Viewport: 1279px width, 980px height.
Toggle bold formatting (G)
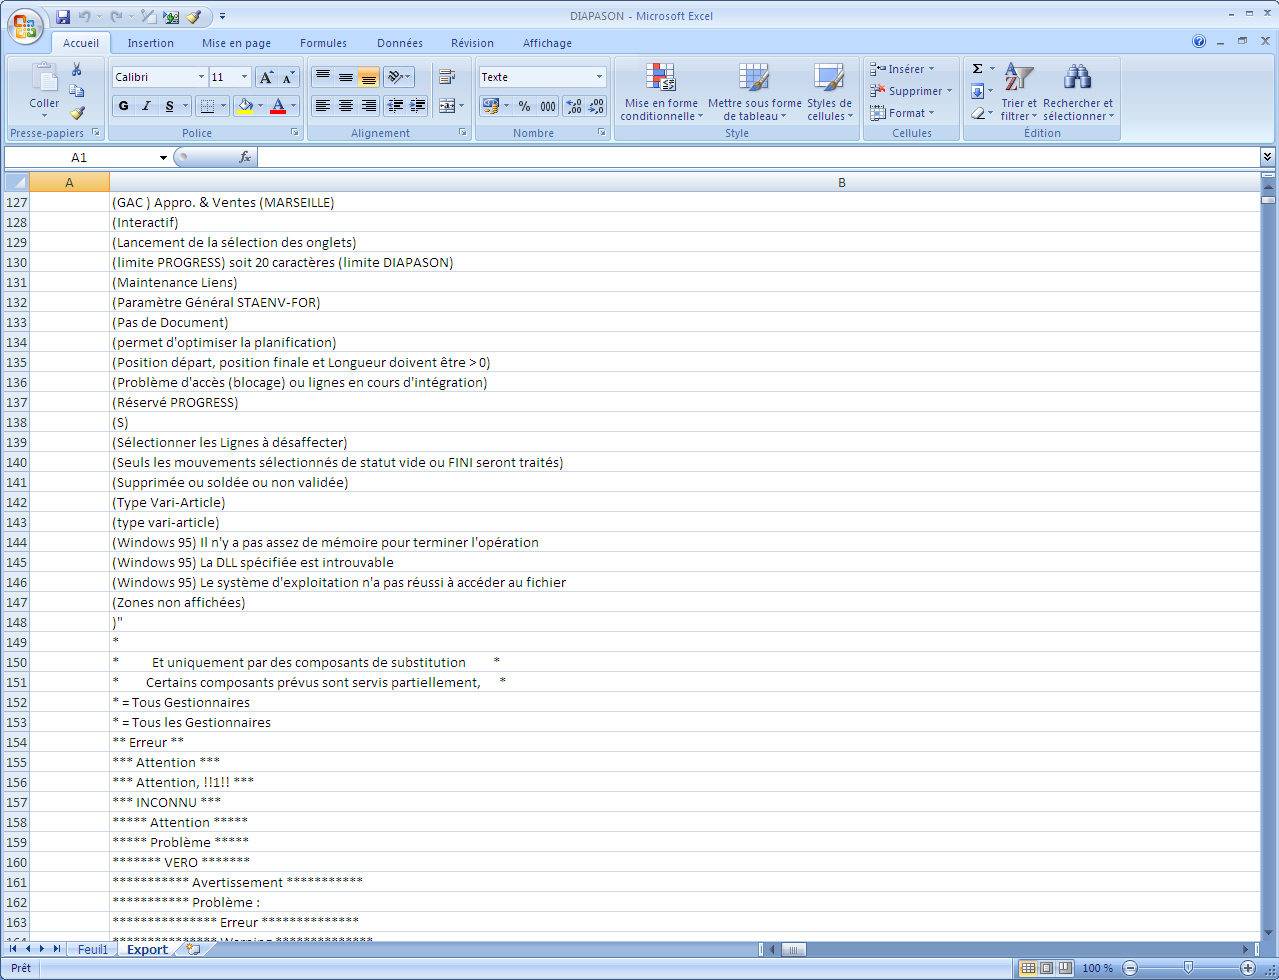tap(123, 106)
